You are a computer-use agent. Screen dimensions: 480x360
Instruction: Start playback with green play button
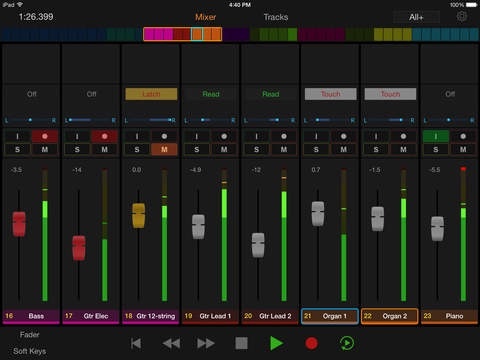coord(276,343)
